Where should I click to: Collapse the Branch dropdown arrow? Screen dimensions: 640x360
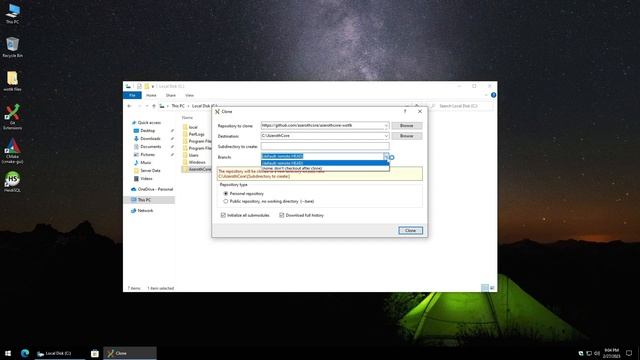[x=386, y=156]
